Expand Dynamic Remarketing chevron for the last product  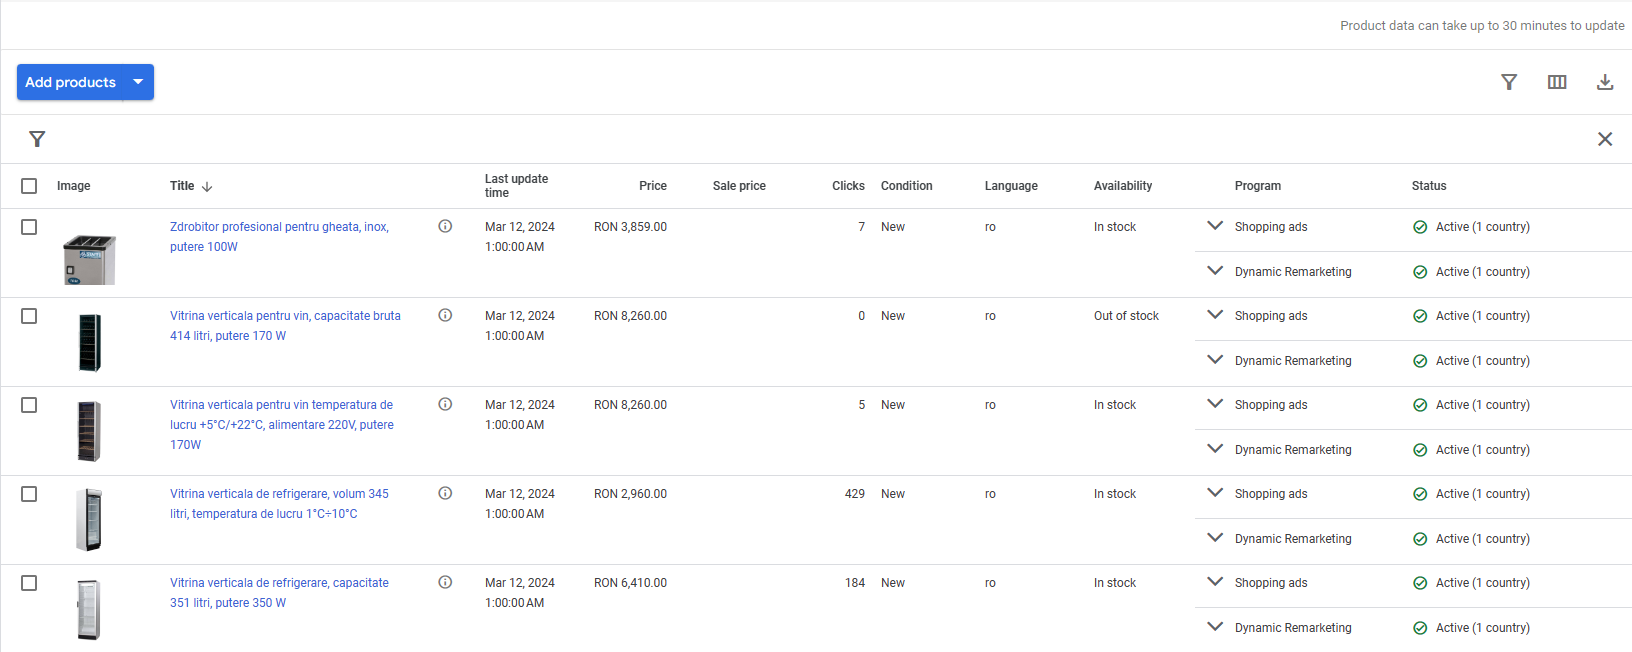pos(1215,627)
